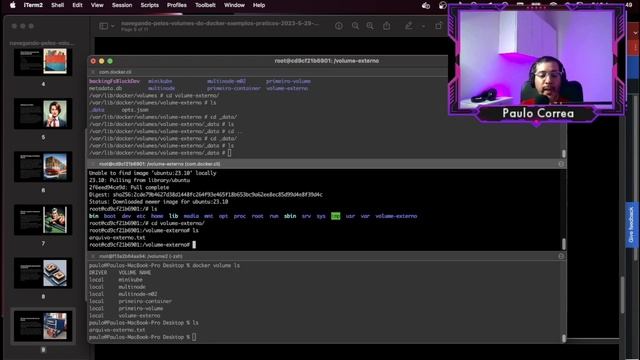The width and height of the screenshot is (640, 360).
Task: Open the Scripts menu
Action: click(x=149, y=5)
